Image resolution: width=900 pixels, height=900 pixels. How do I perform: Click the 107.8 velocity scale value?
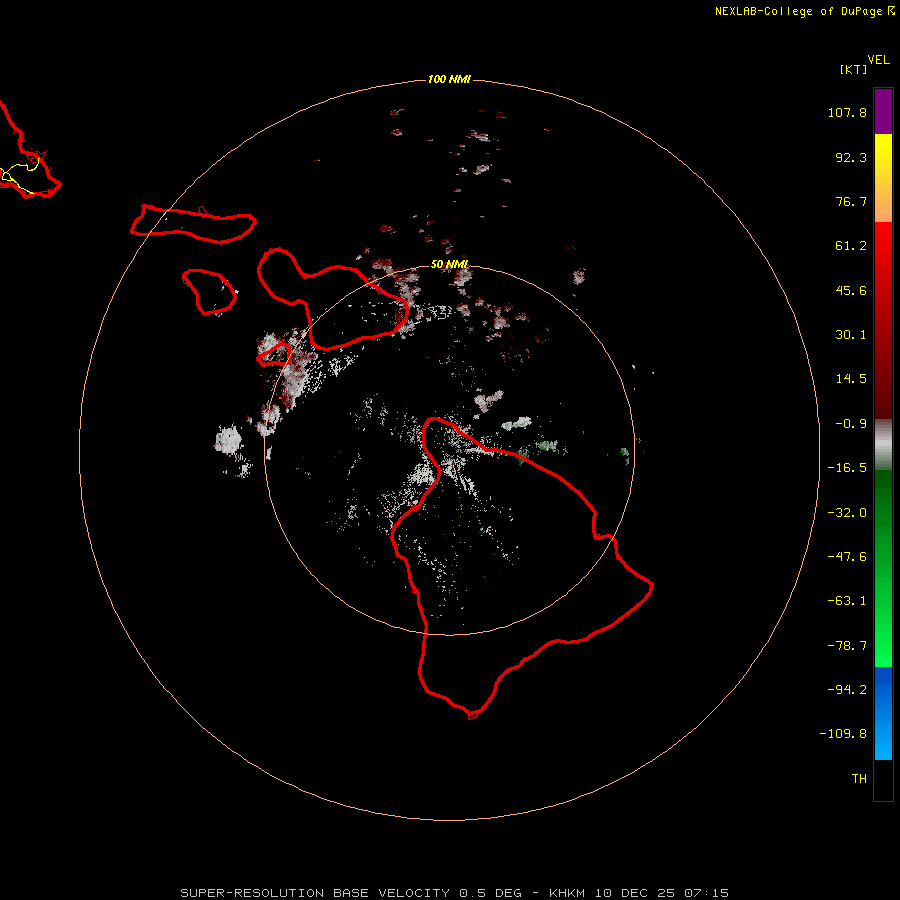click(847, 112)
